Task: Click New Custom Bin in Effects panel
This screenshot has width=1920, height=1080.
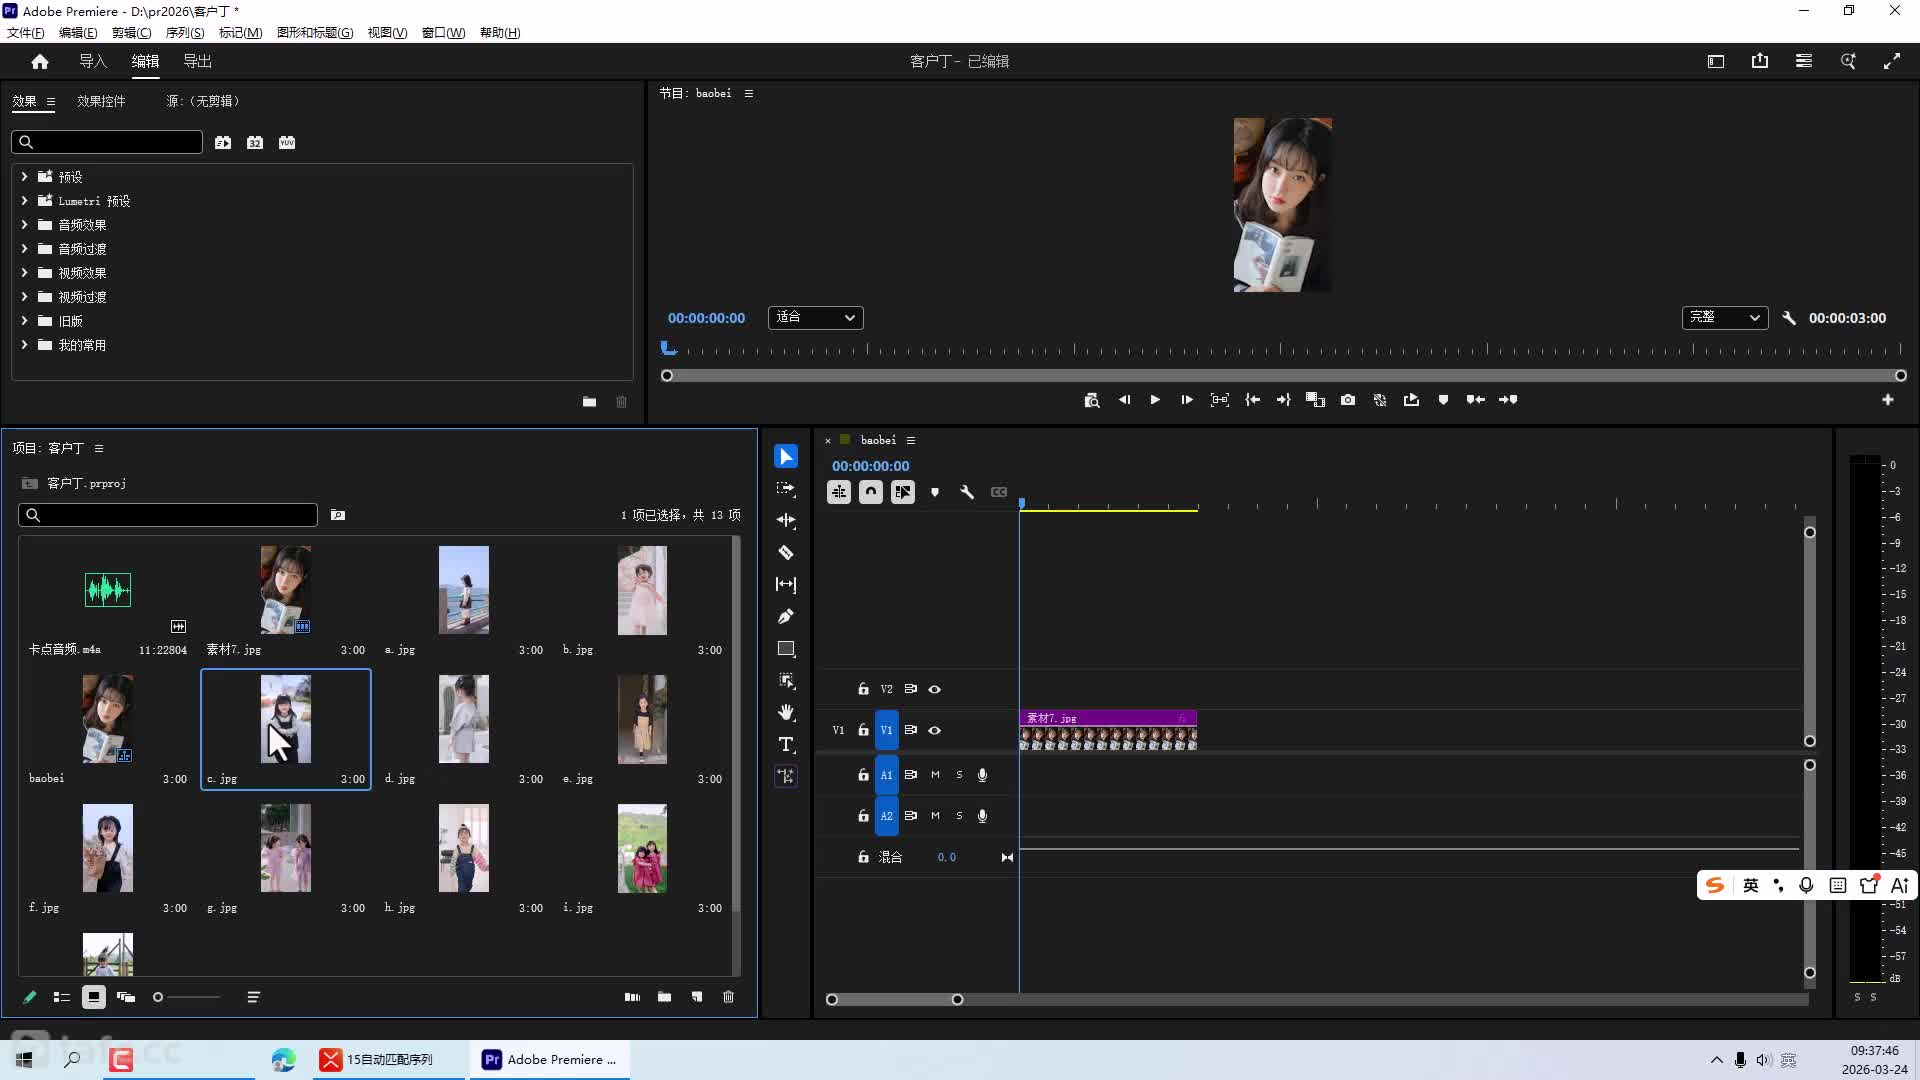Action: click(x=589, y=402)
